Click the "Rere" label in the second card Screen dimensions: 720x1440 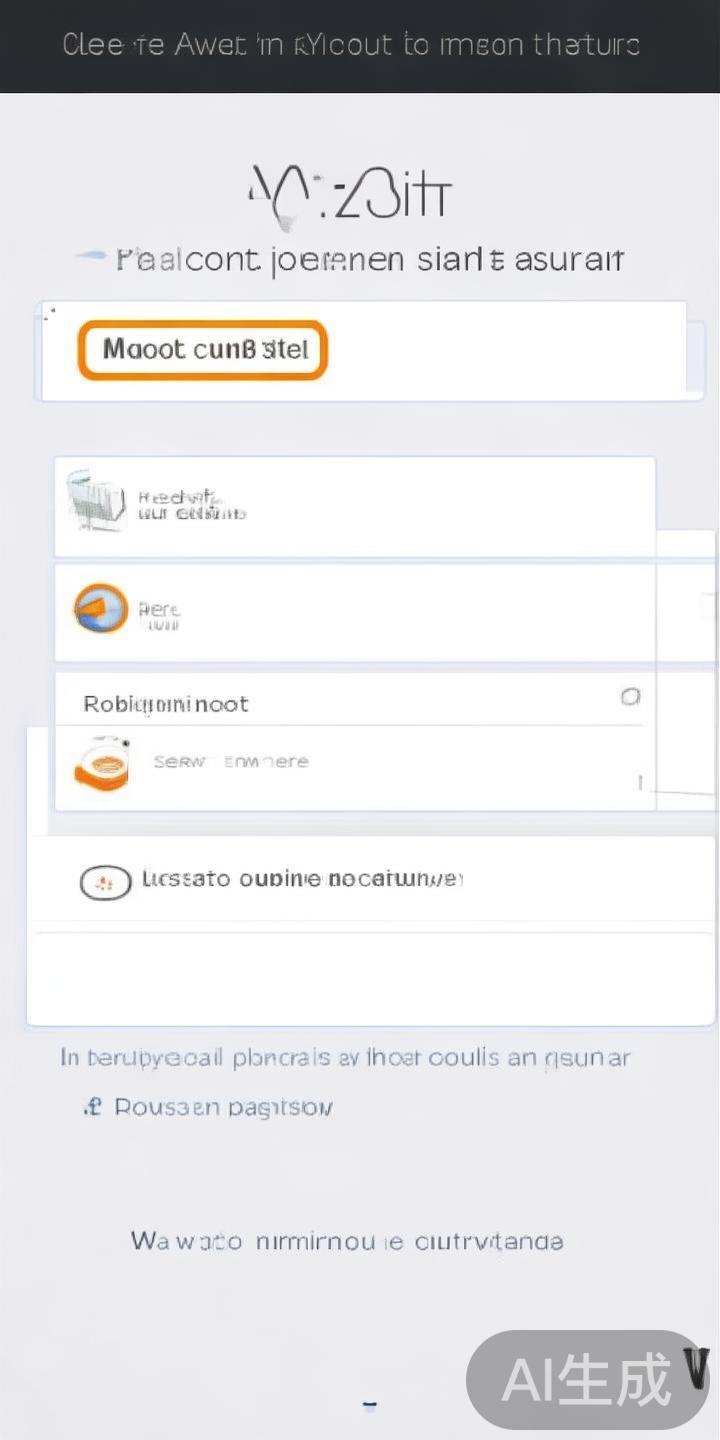click(159, 610)
